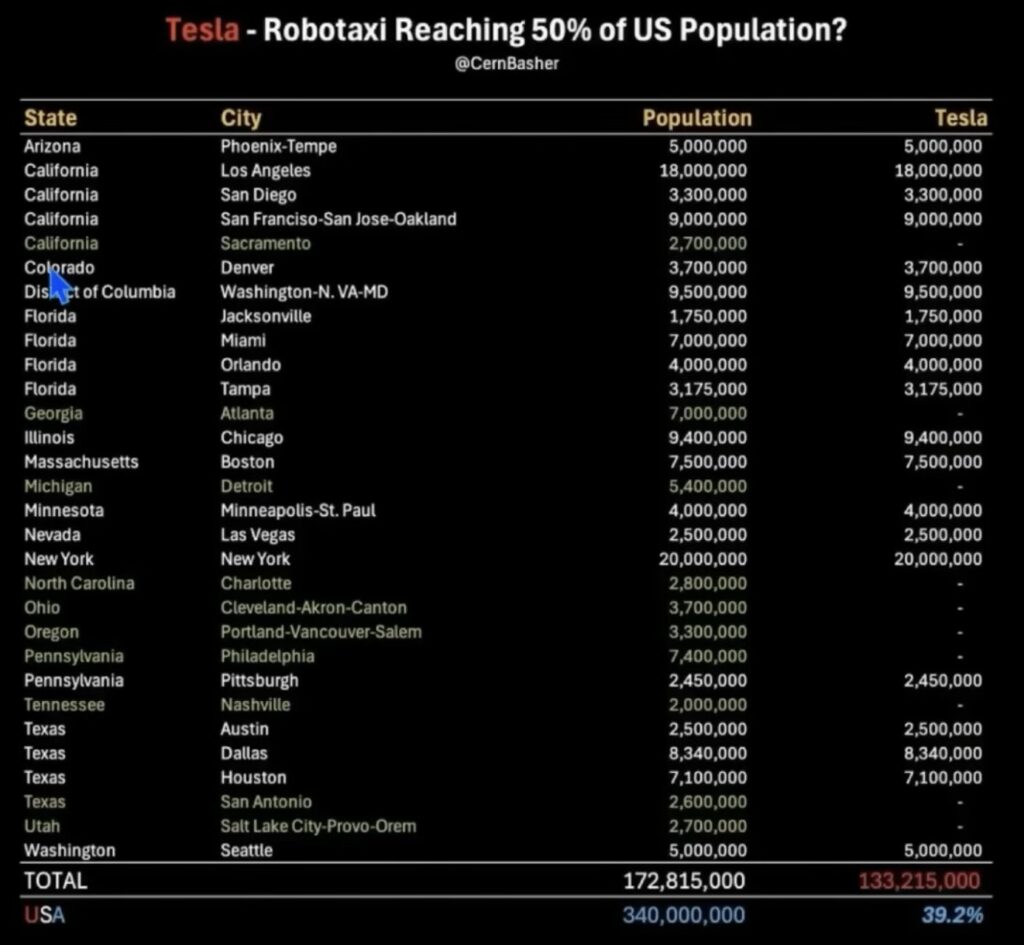Click the 340,000,000 USA population value
The image size is (1024, 945).
tap(684, 915)
